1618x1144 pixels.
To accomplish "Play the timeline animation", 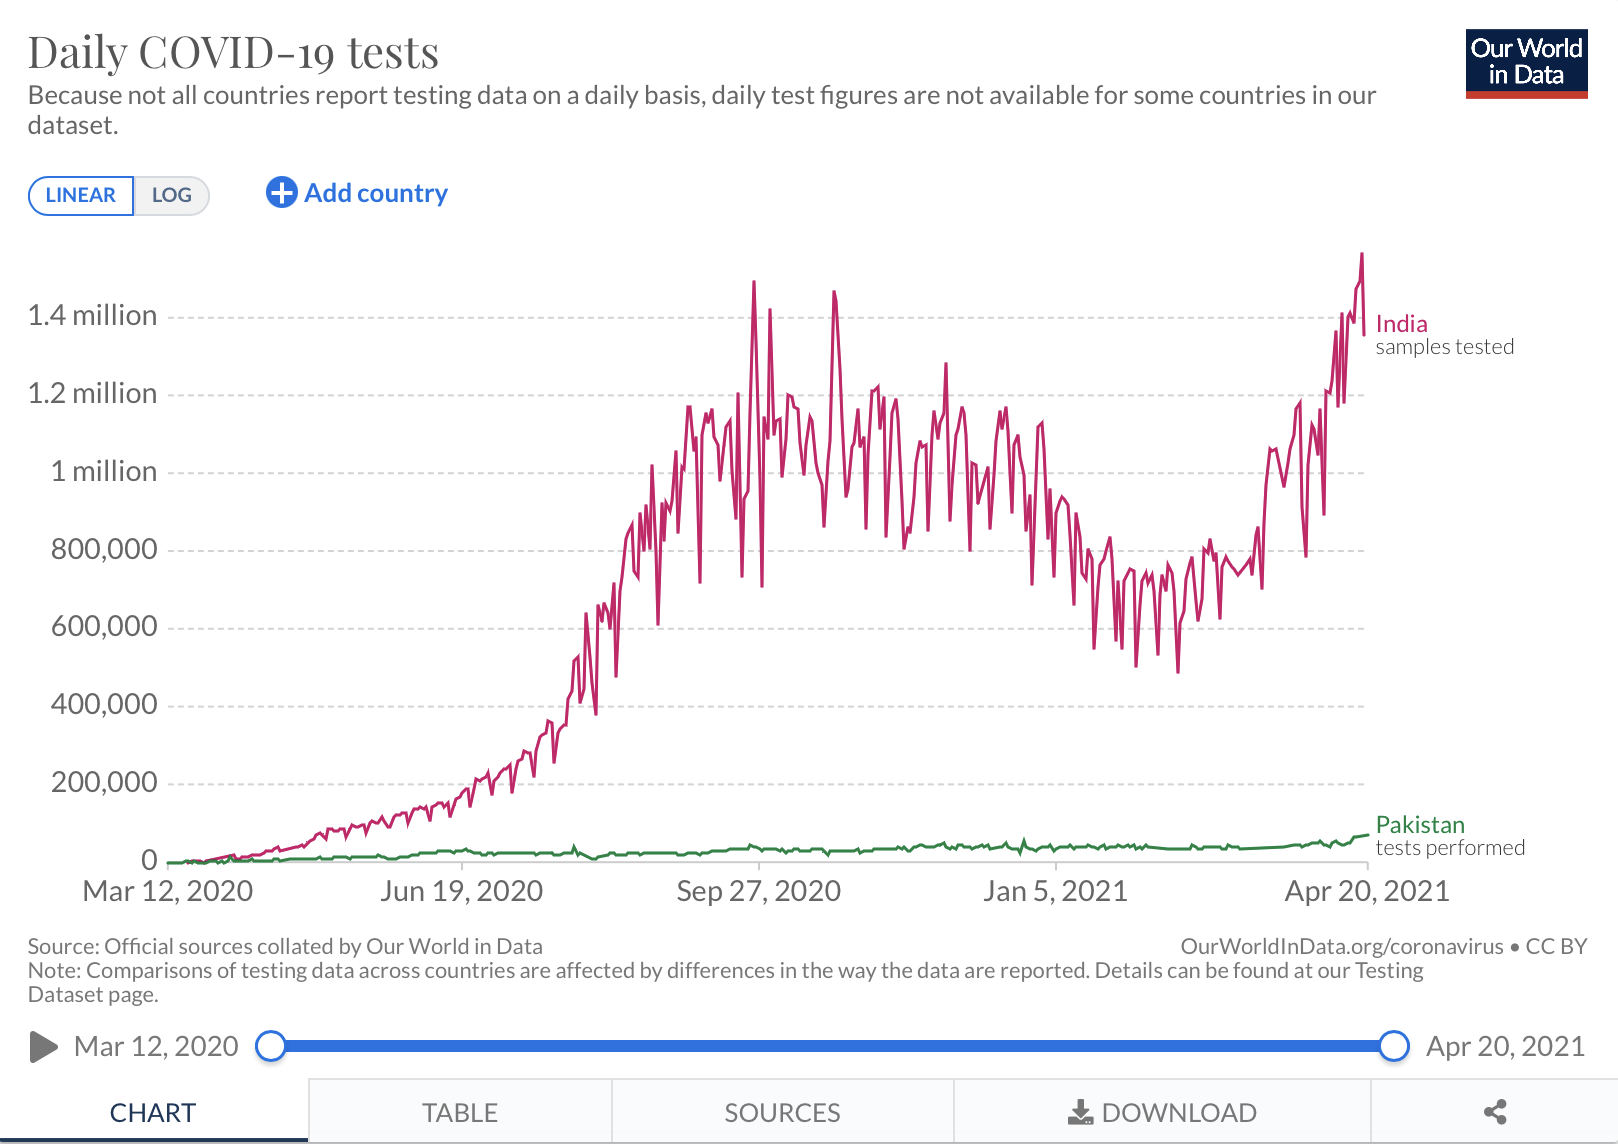I will point(43,1047).
